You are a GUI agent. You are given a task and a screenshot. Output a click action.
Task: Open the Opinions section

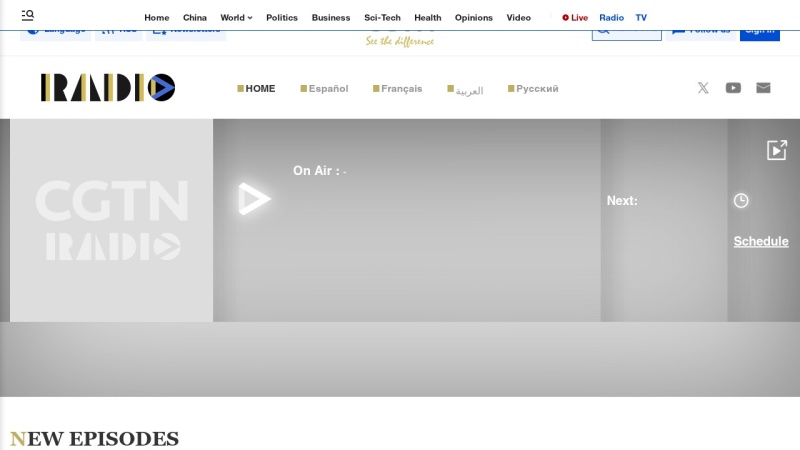pyautogui.click(x=473, y=17)
